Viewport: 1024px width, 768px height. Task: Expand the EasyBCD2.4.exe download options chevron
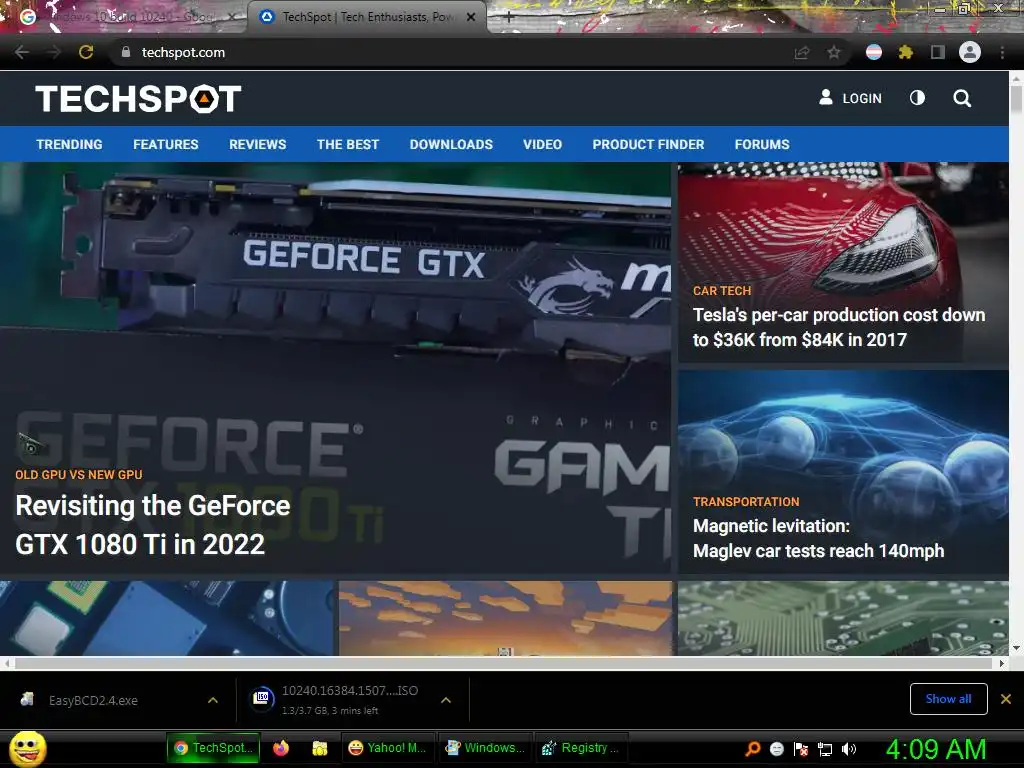213,700
